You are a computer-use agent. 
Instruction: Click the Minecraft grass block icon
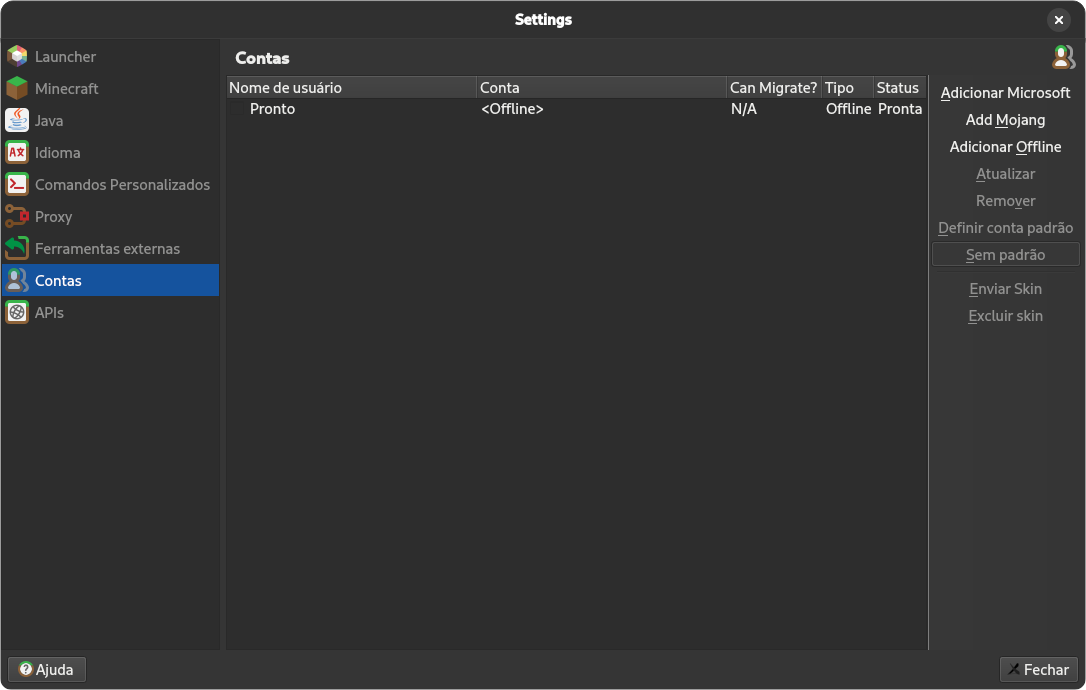[17, 88]
